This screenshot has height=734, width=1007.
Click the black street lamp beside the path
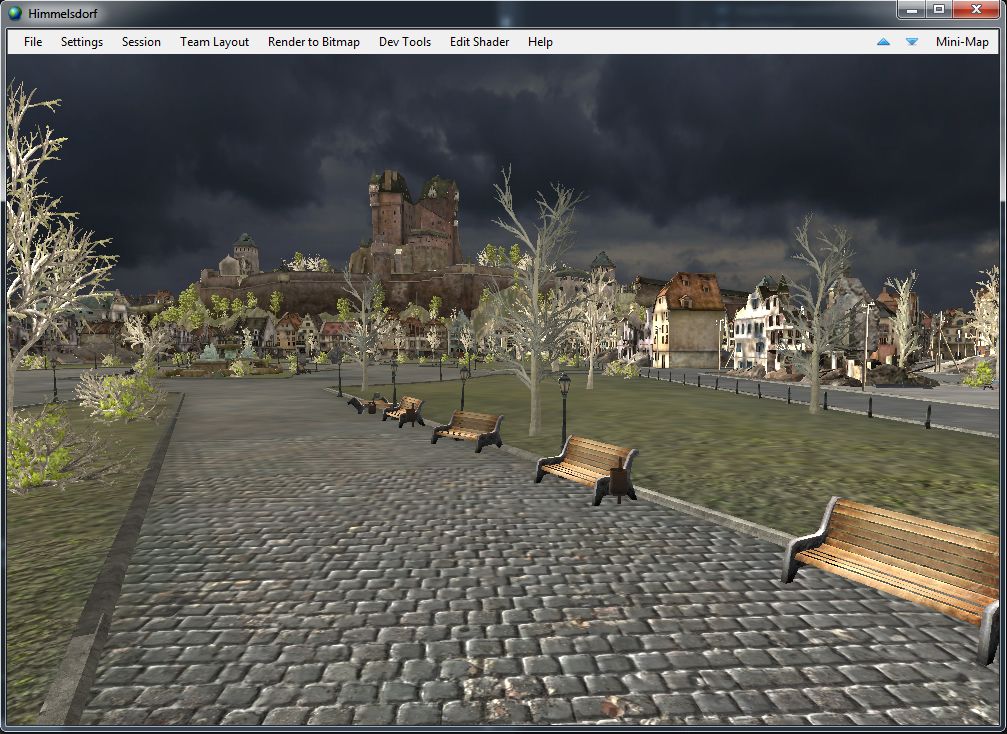(564, 408)
